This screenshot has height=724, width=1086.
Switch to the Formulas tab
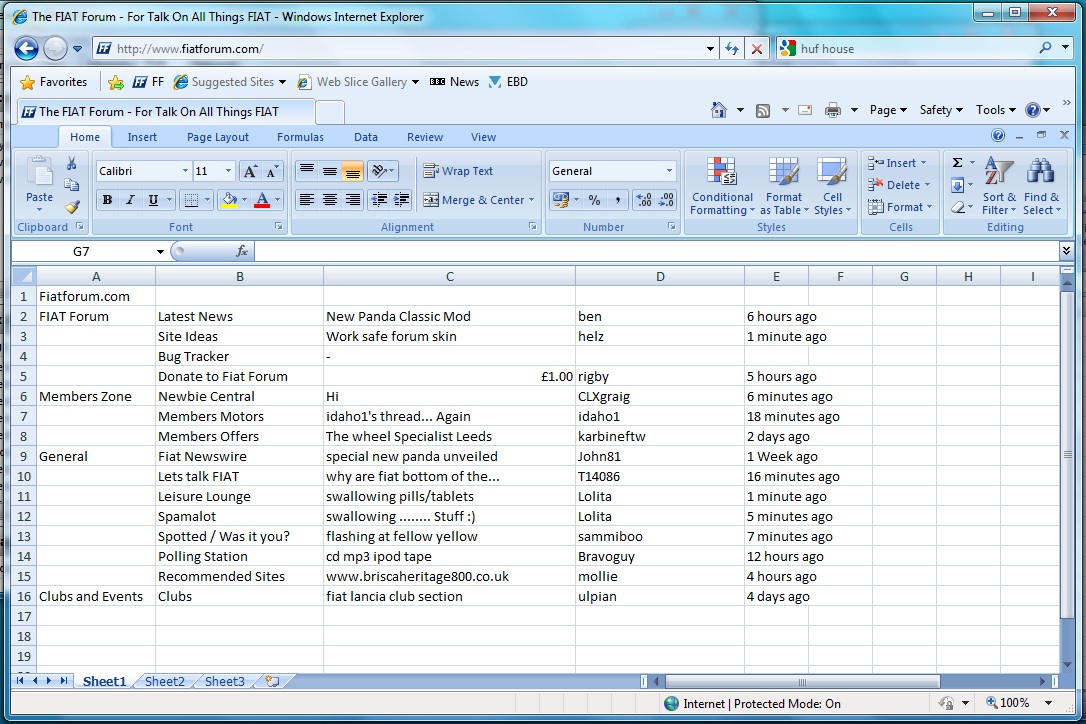[x=300, y=137]
